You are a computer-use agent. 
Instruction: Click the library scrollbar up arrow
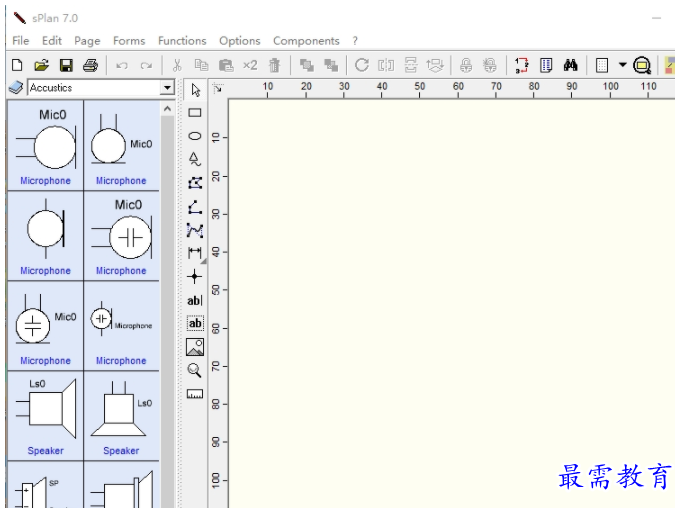tap(167, 109)
